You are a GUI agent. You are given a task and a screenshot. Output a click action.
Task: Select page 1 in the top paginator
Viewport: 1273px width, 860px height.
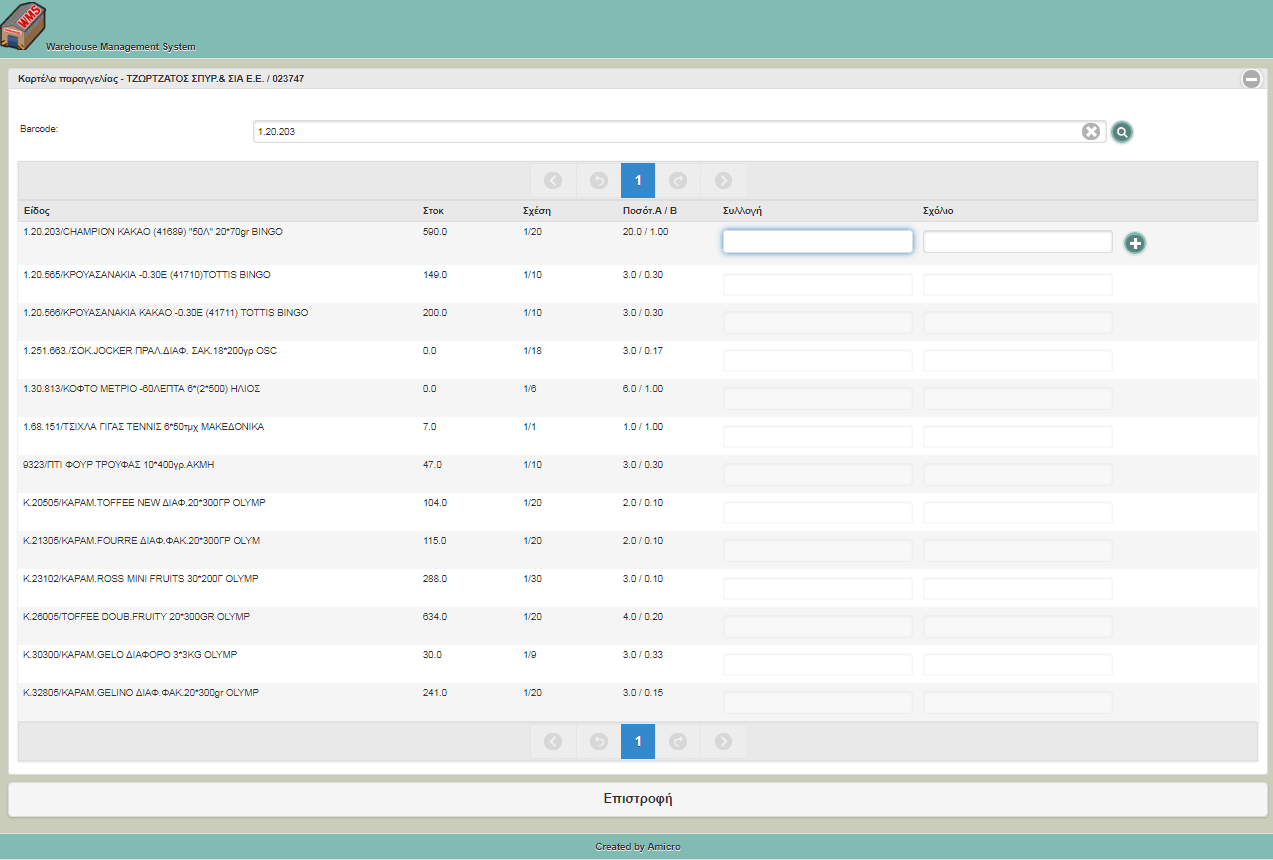[x=638, y=181]
